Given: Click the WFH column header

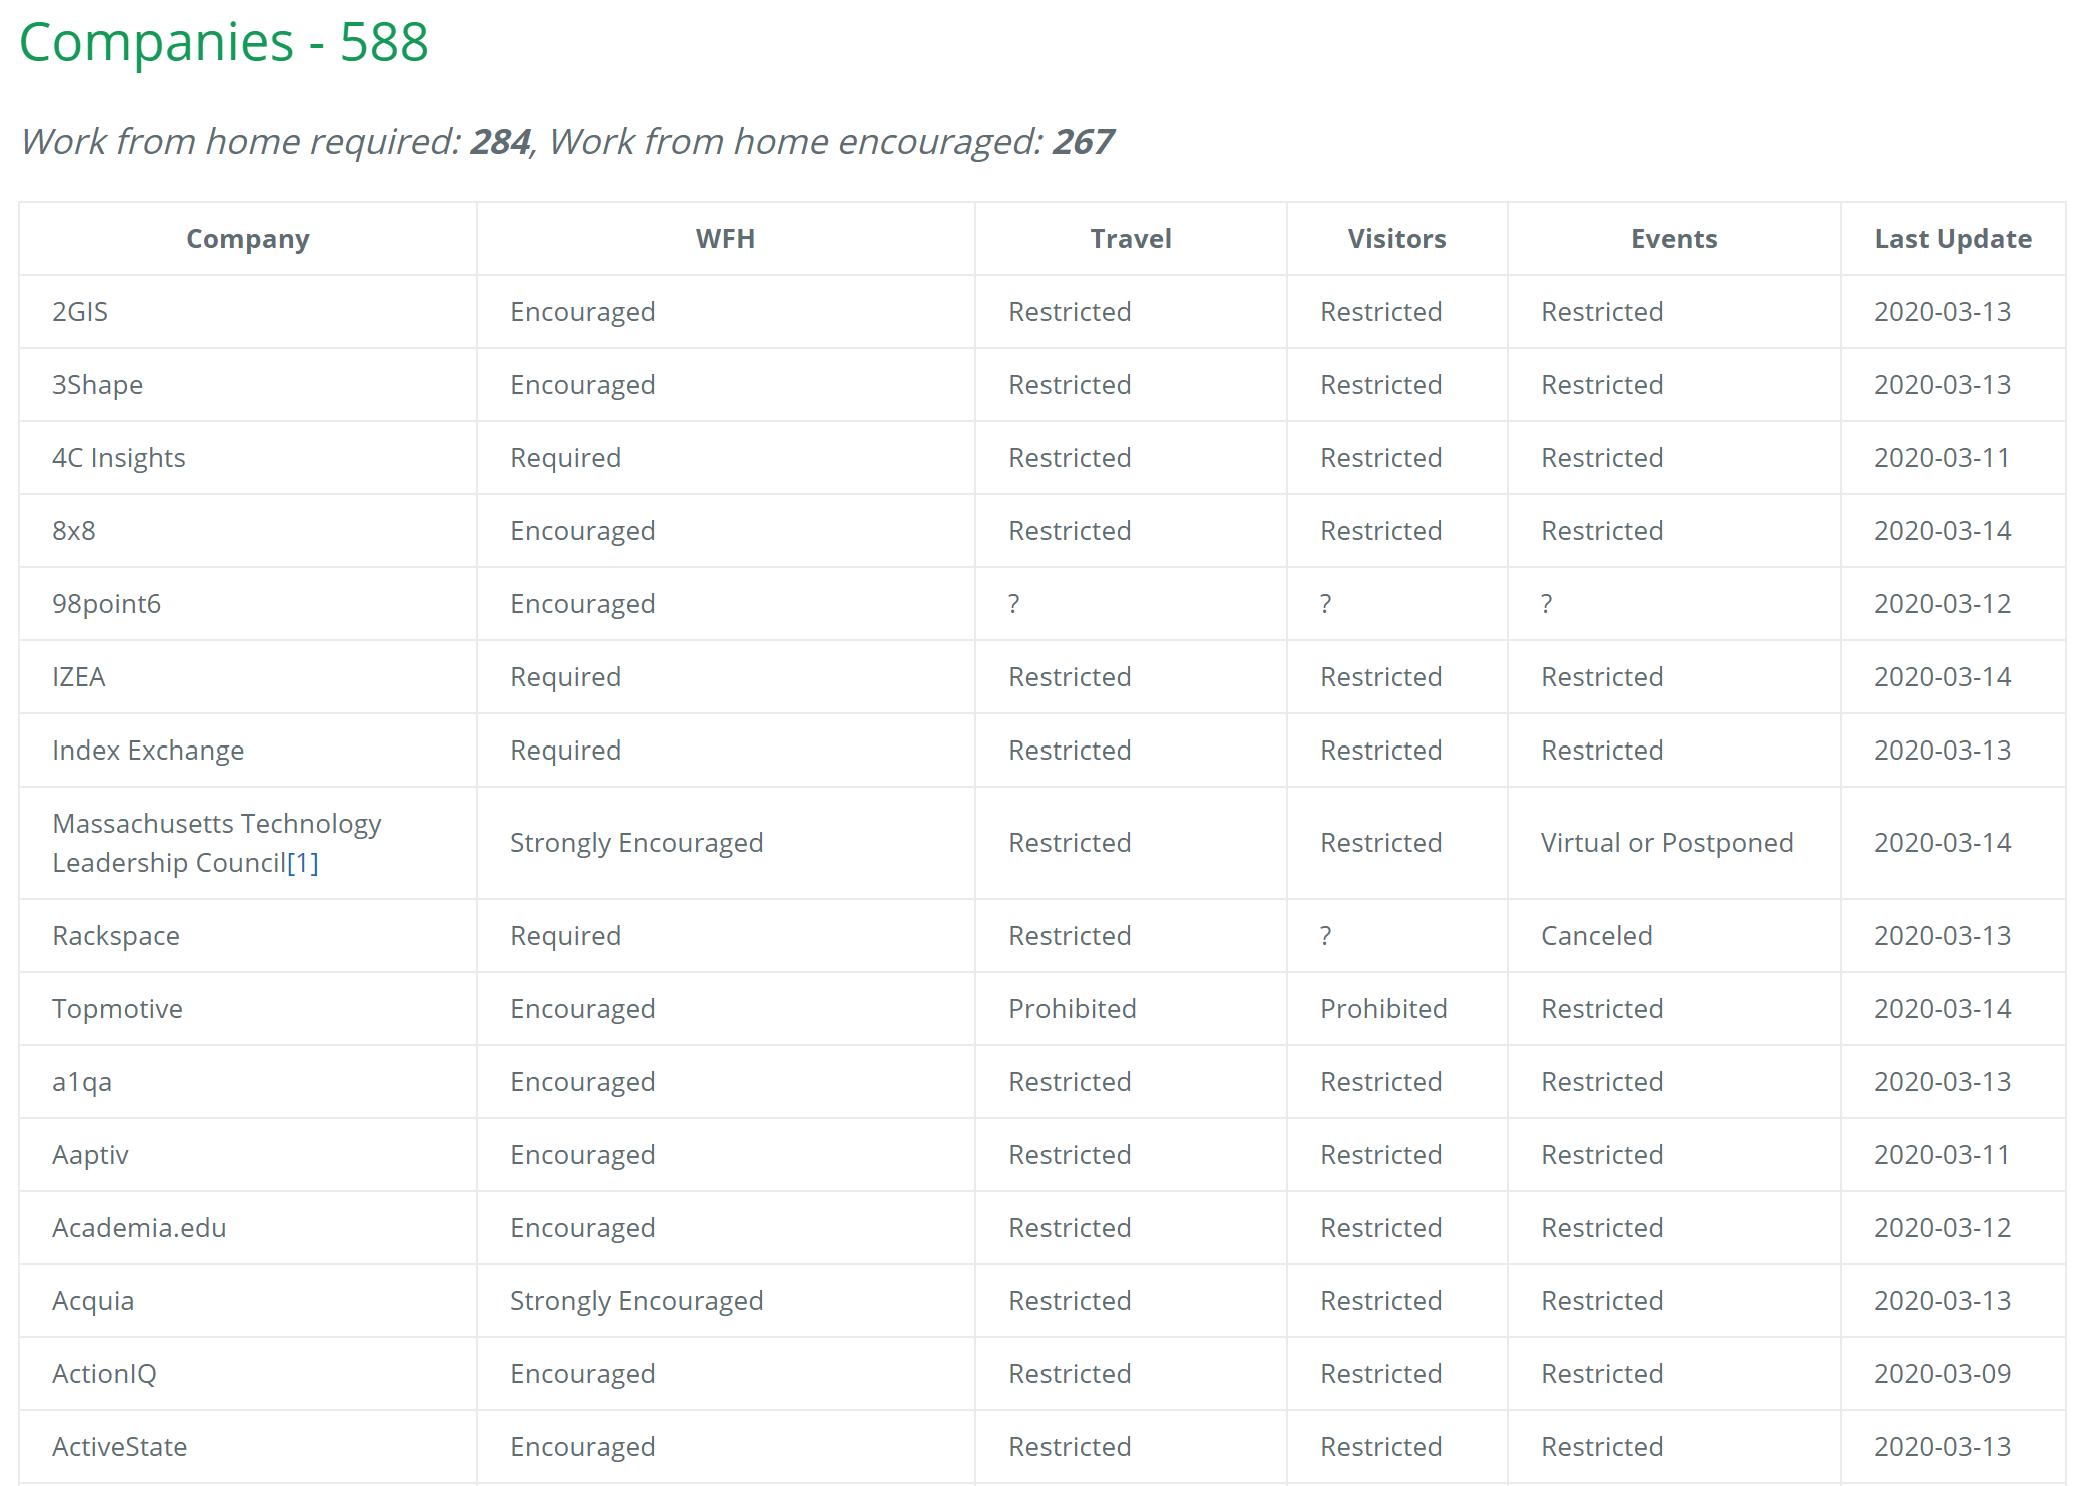Looking at the screenshot, I should [725, 239].
